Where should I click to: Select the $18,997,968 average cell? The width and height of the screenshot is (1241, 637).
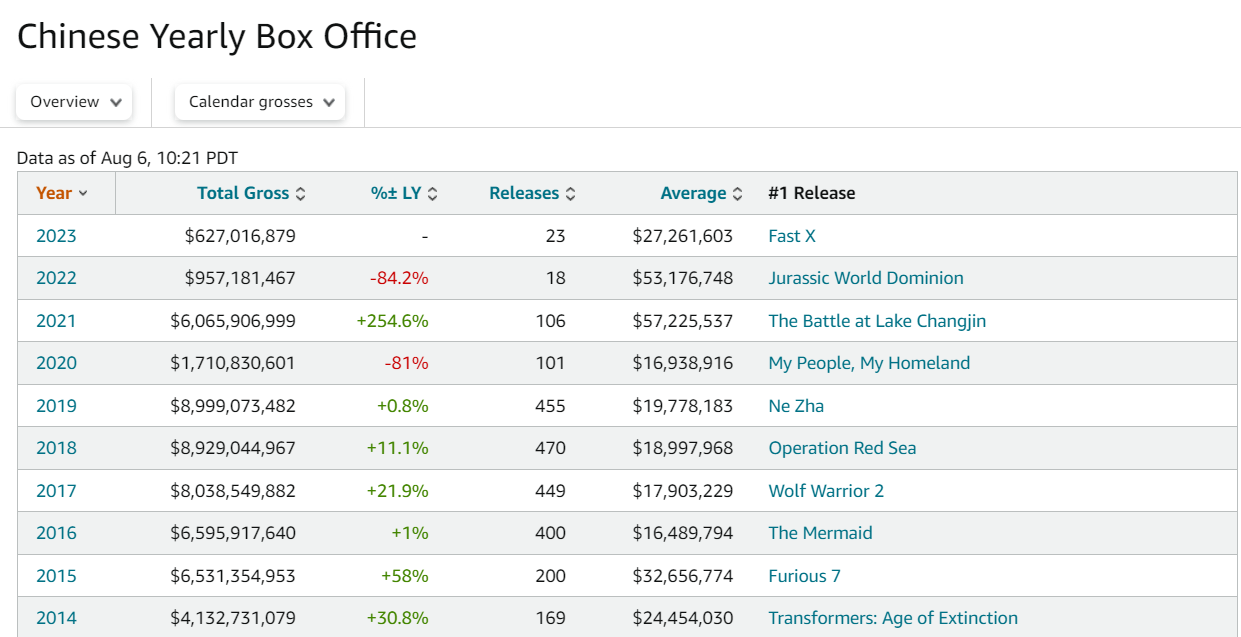(683, 448)
